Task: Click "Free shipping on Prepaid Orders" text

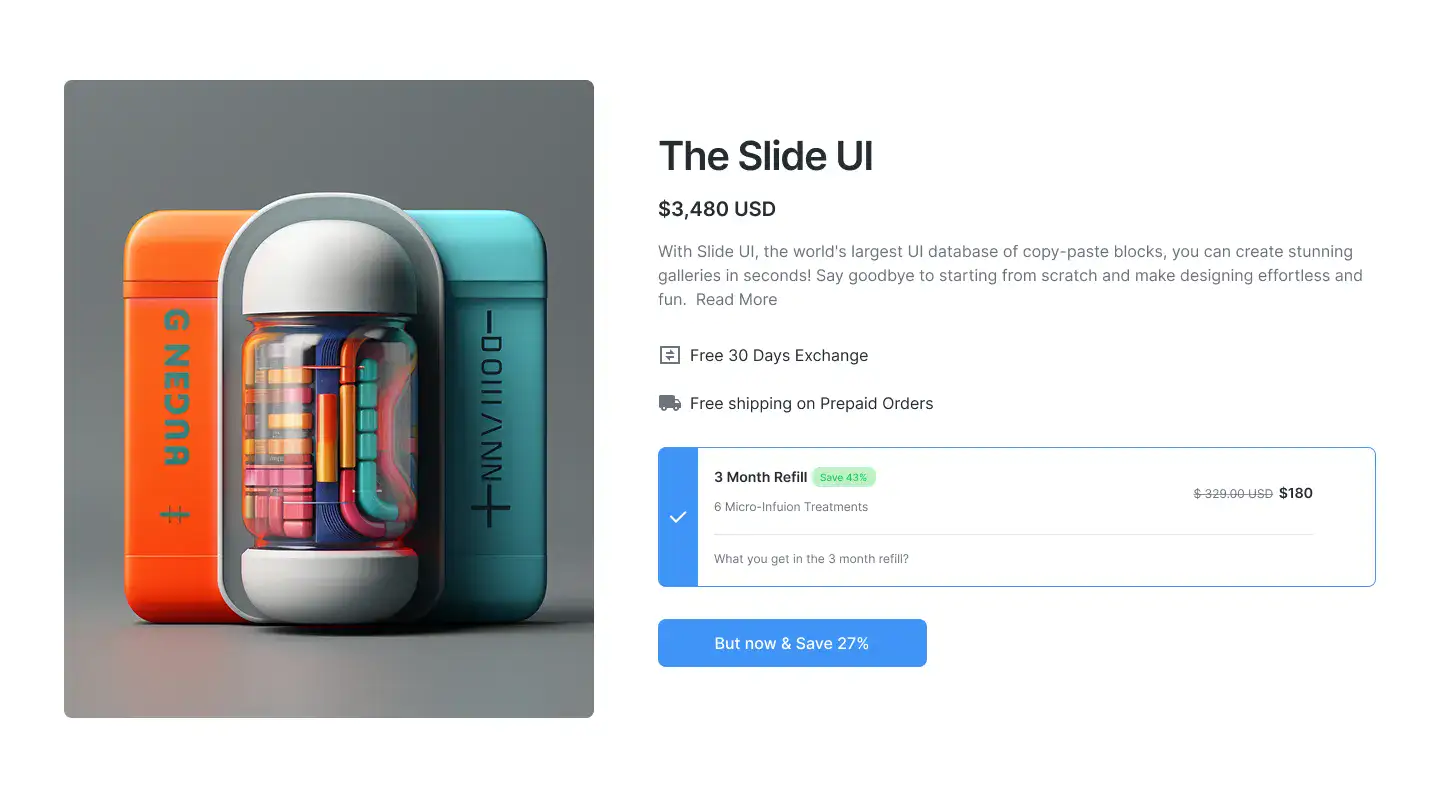Action: point(811,403)
